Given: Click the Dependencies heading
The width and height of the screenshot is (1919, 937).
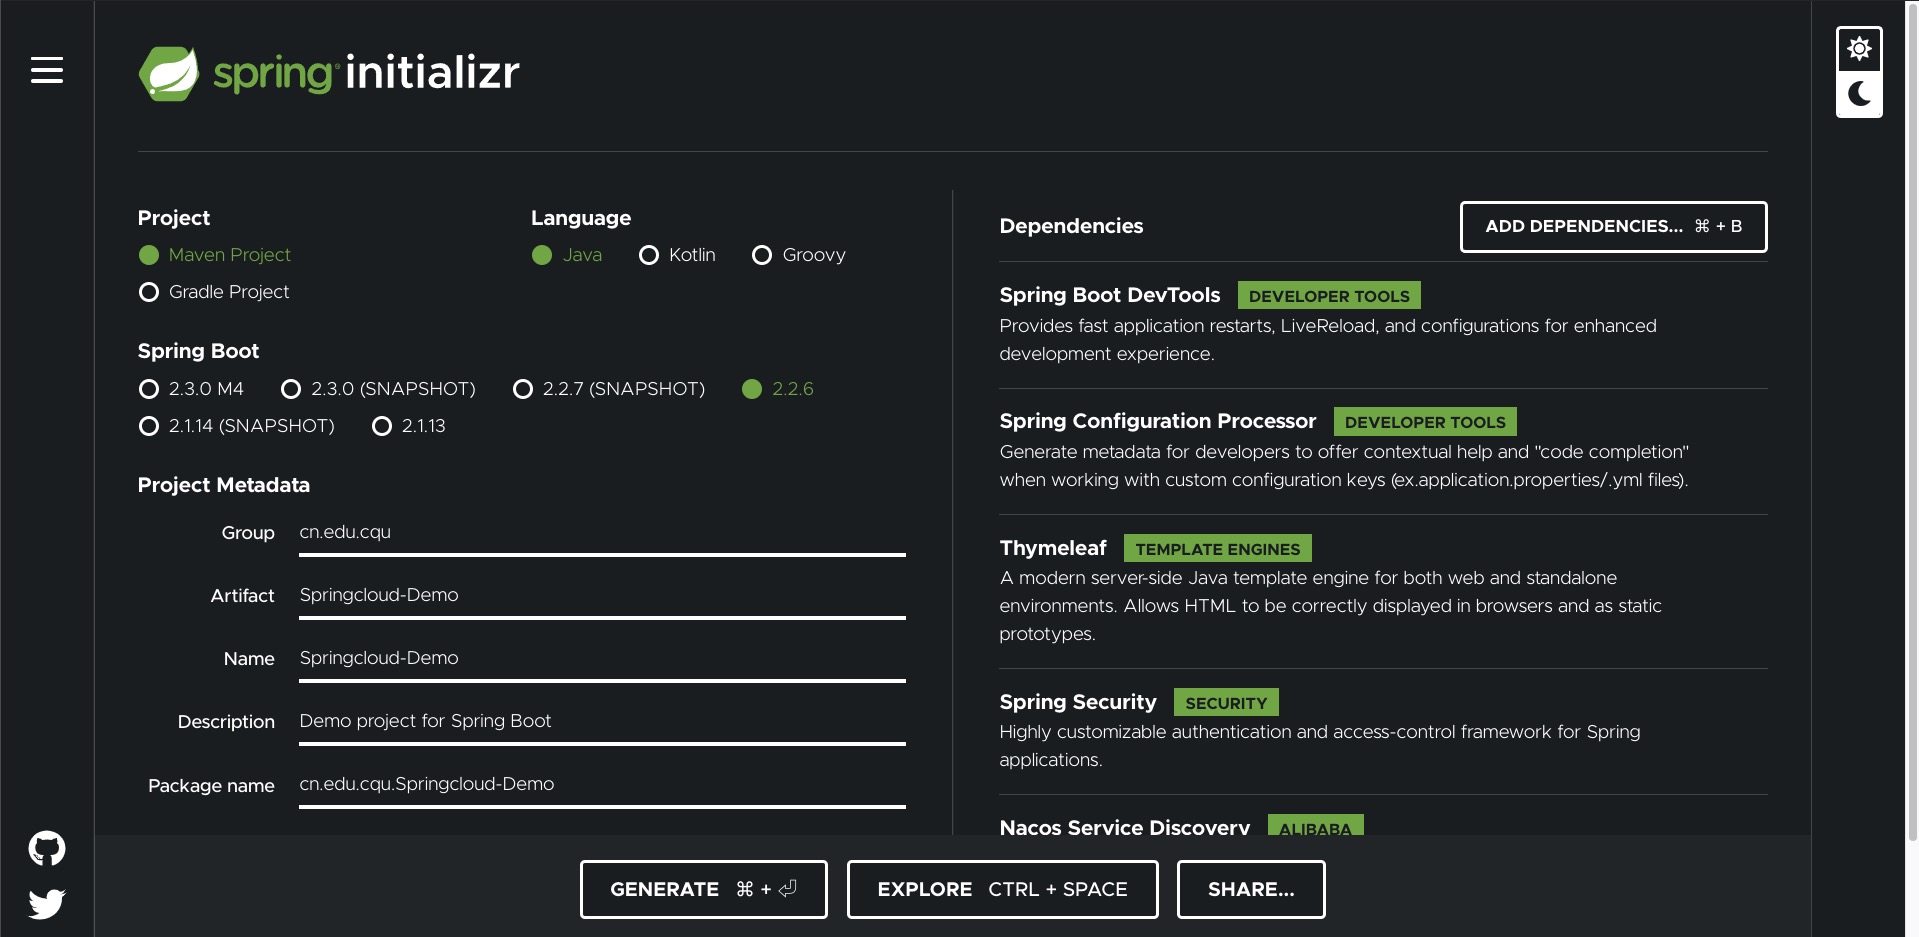Looking at the screenshot, I should (x=1071, y=226).
